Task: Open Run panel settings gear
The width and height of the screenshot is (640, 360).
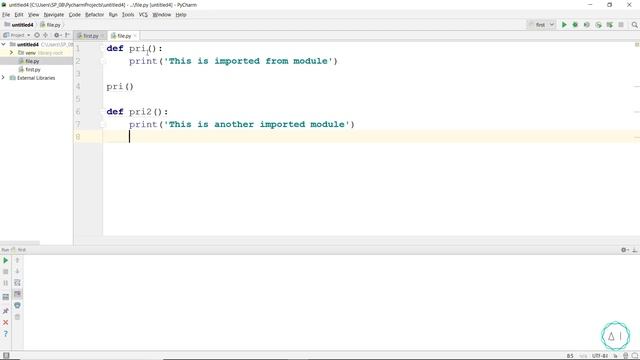Action: pyautogui.click(x=624, y=250)
